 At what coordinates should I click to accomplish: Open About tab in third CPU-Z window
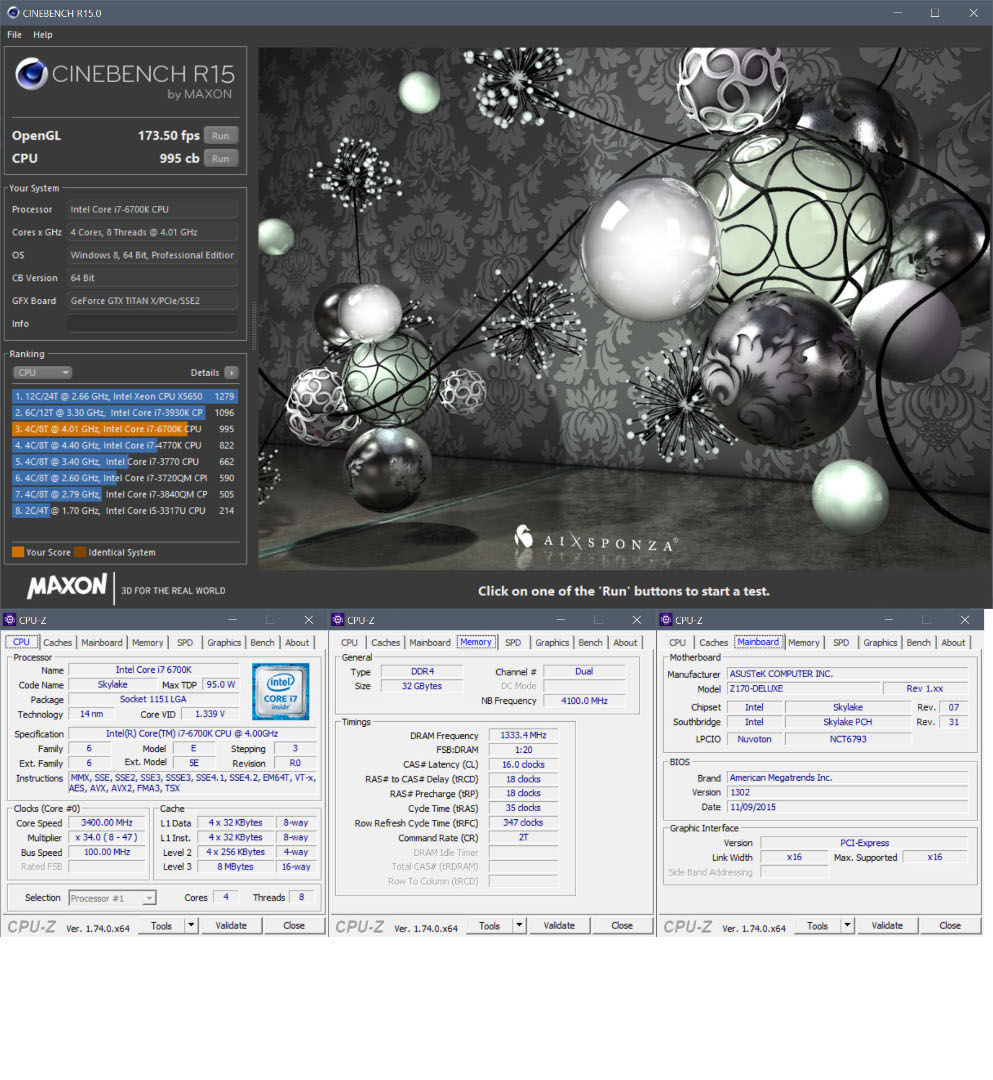(953, 643)
